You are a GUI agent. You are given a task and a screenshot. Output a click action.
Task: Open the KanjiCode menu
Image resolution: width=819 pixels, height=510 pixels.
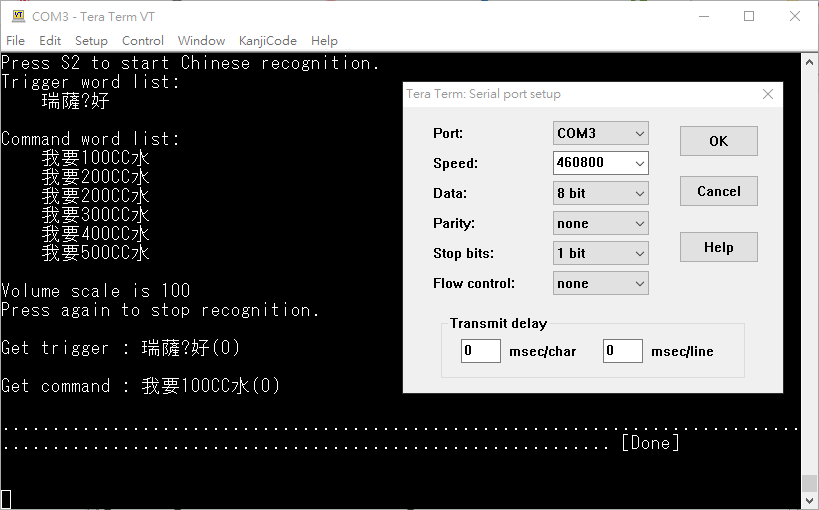click(267, 41)
